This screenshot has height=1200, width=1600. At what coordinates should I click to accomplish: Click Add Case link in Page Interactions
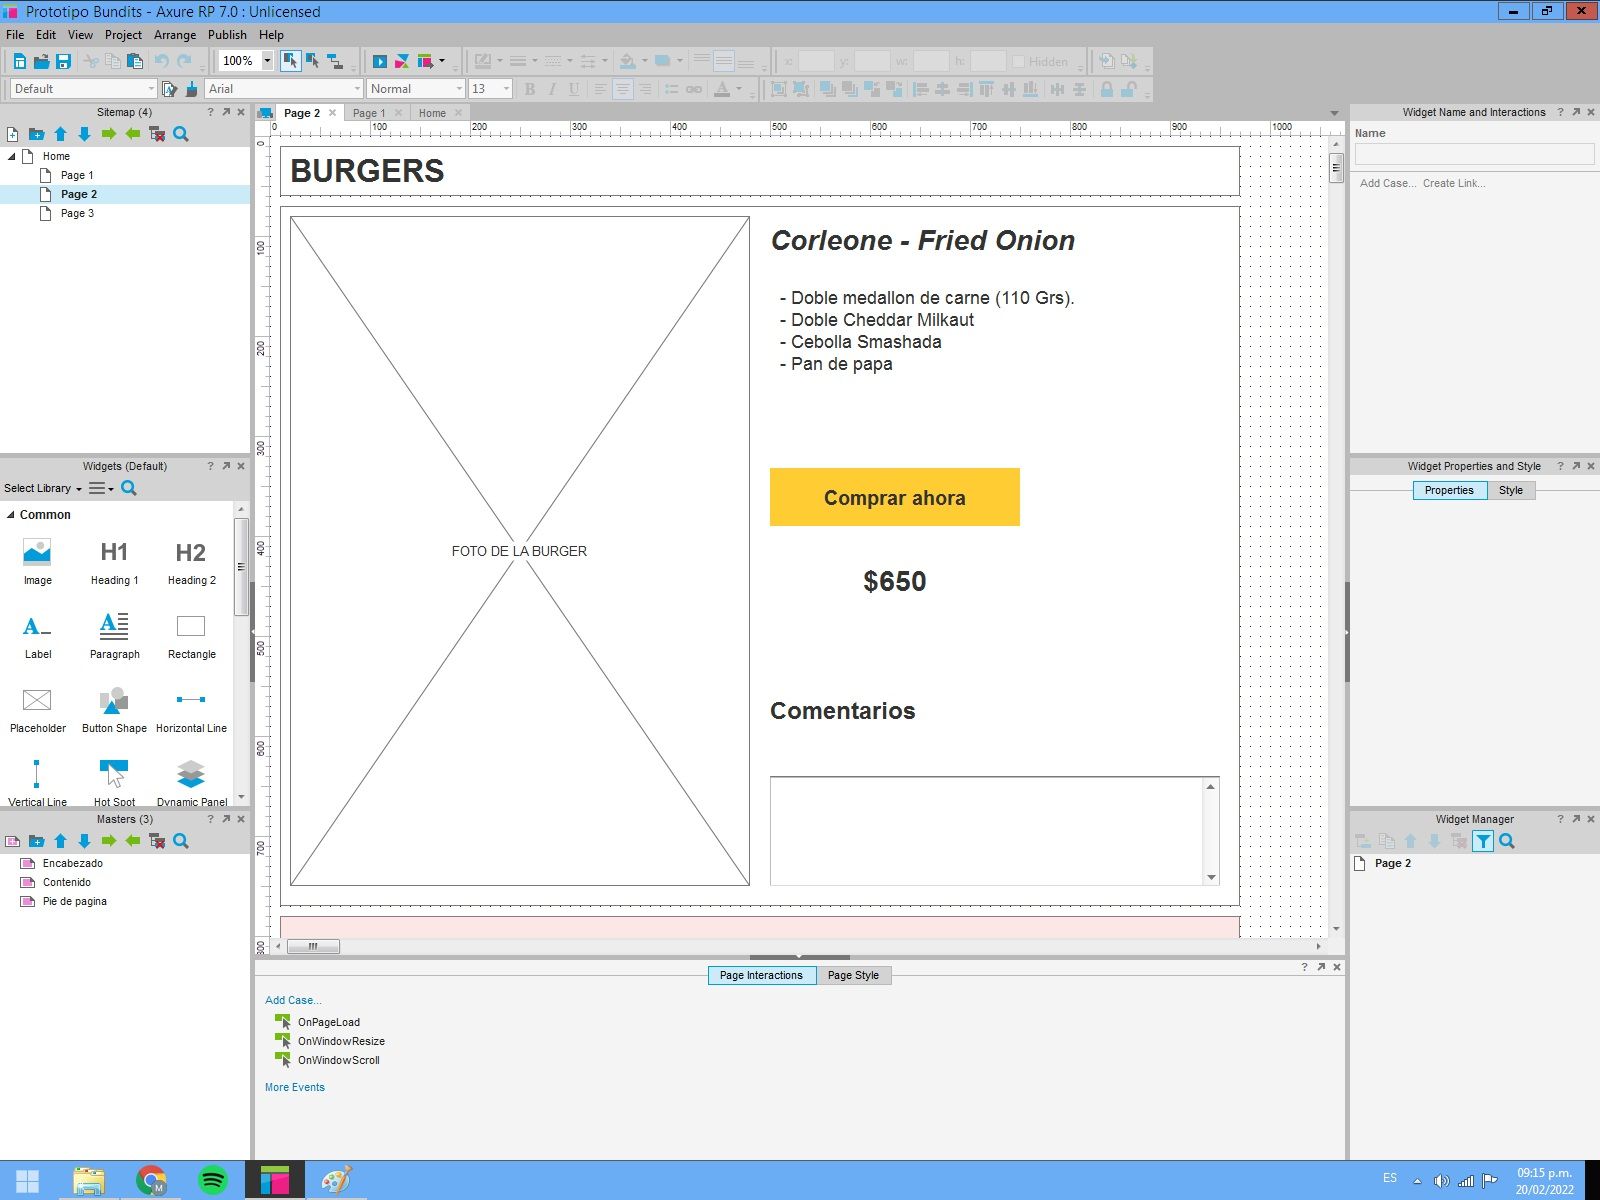pos(293,1000)
